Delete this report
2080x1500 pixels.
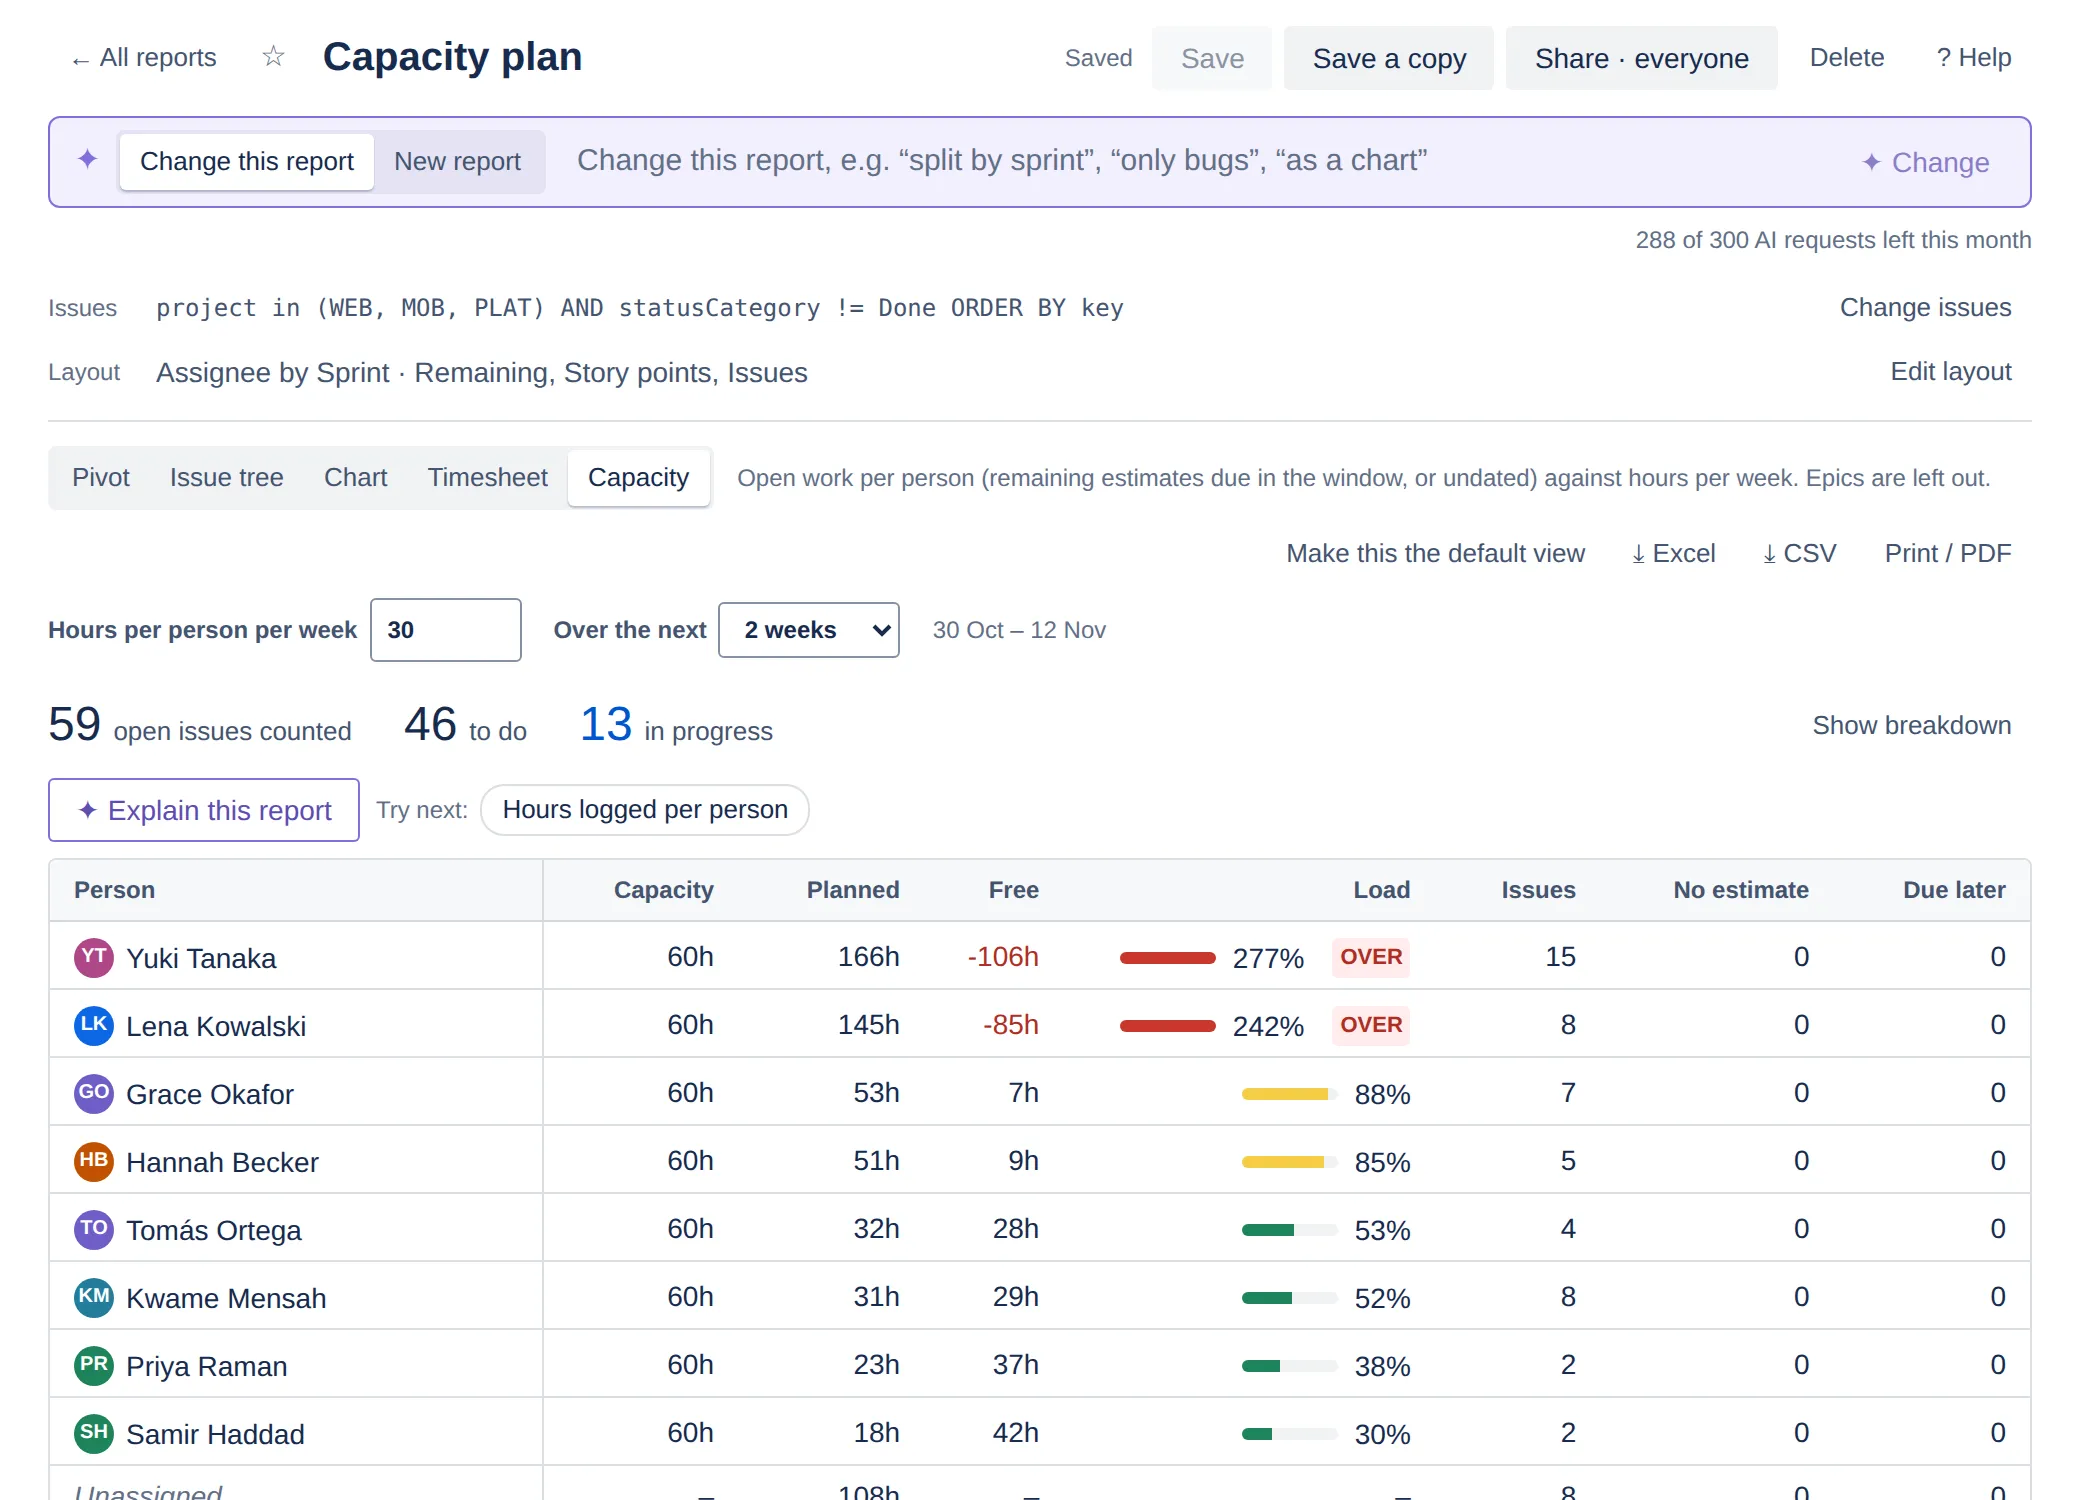1847,58
